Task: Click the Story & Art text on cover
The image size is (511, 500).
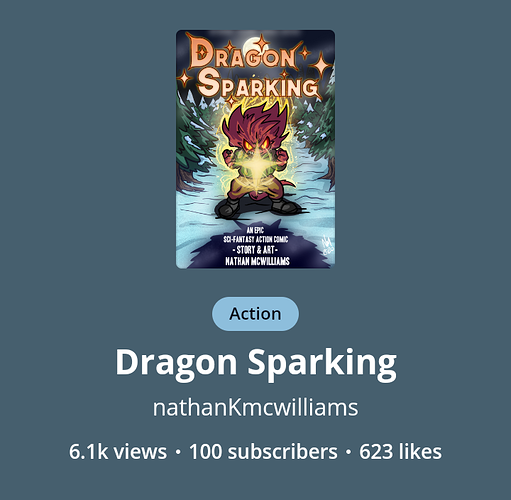Action: [255, 250]
